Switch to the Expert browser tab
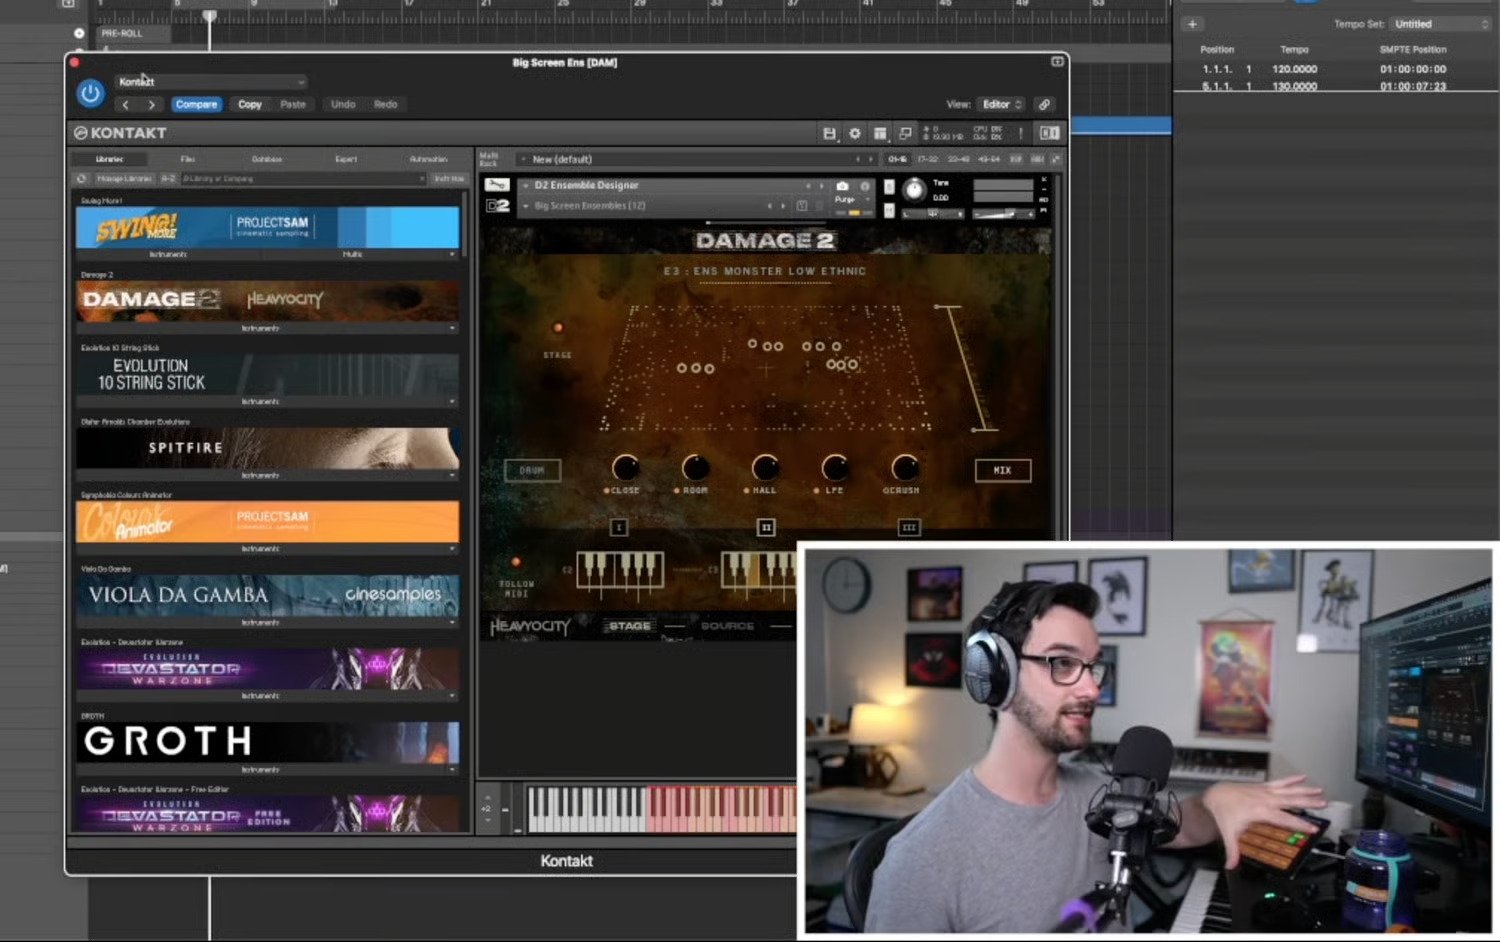This screenshot has height=942, width=1500. click(346, 159)
